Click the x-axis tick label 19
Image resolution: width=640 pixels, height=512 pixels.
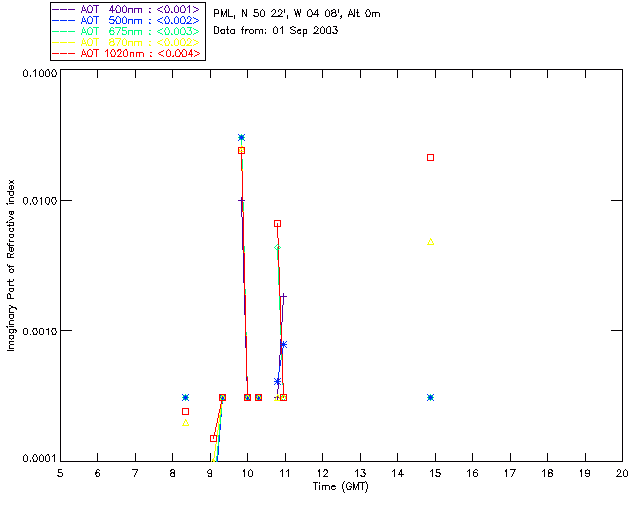pyautogui.click(x=585, y=473)
